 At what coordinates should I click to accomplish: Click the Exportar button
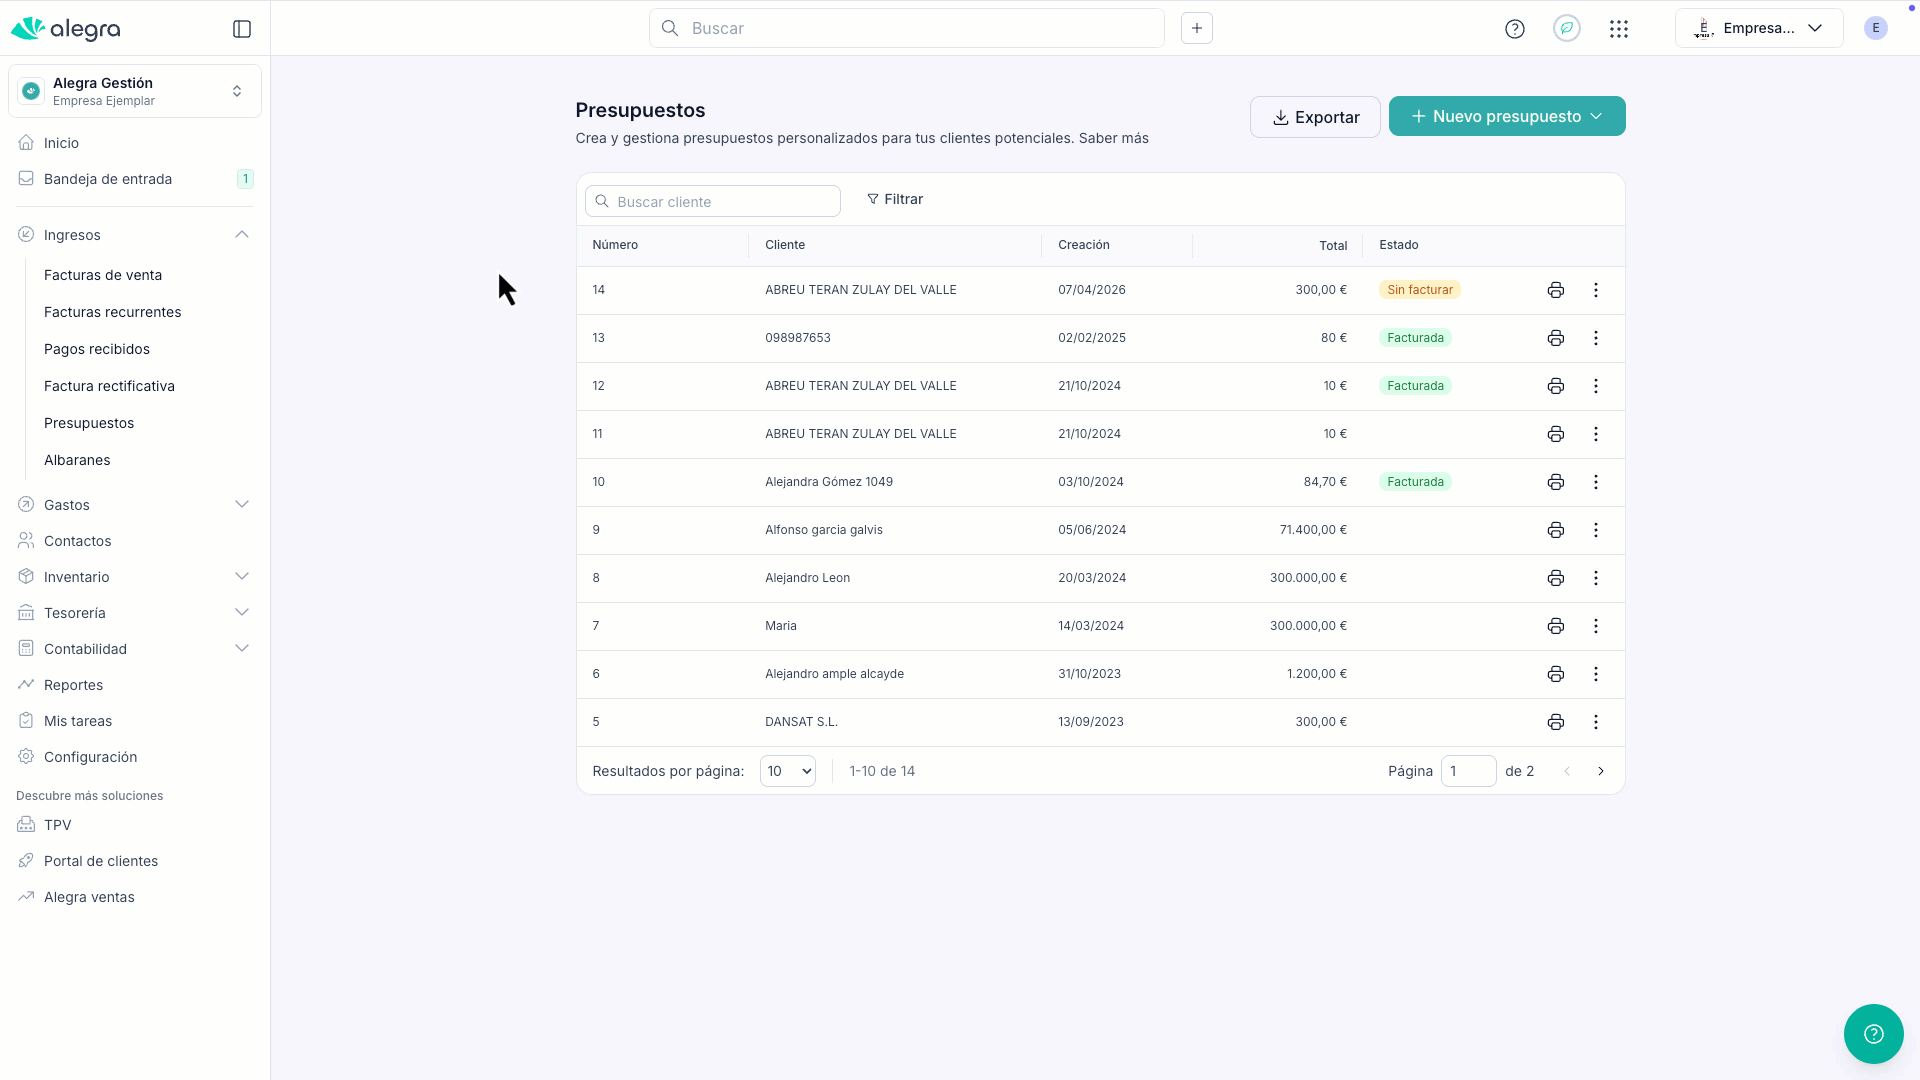(1314, 117)
